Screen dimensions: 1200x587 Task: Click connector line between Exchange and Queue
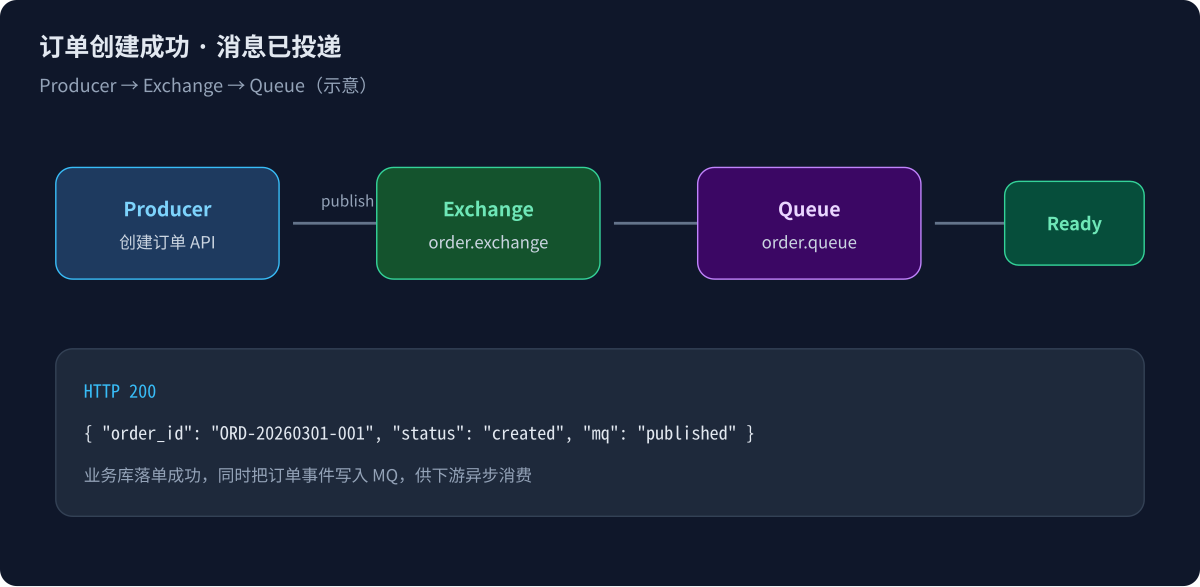click(x=655, y=223)
